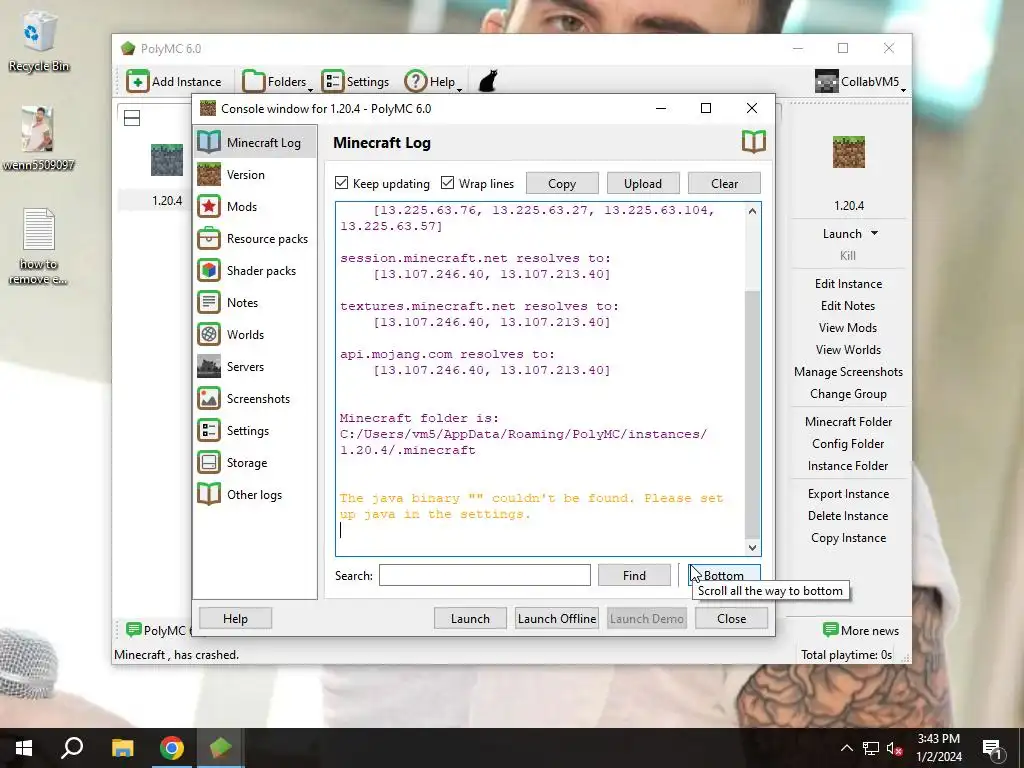Click the Copy log button
Image resolution: width=1024 pixels, height=768 pixels.
[562, 184]
